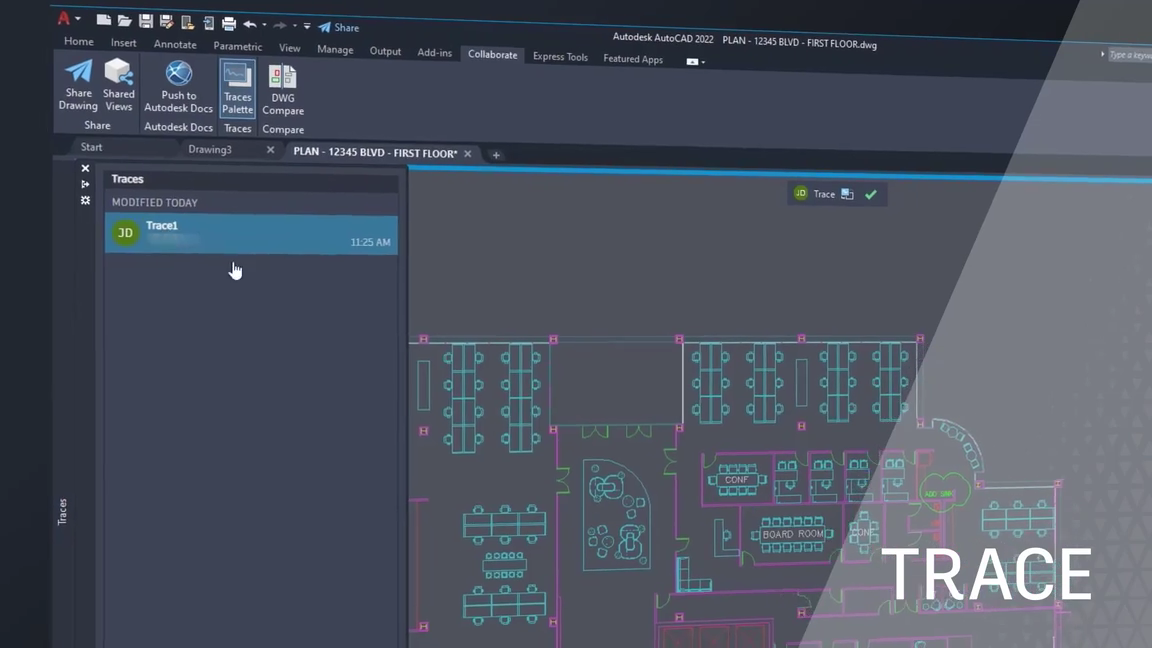Add a new drawing tab with plus

pyautogui.click(x=496, y=155)
